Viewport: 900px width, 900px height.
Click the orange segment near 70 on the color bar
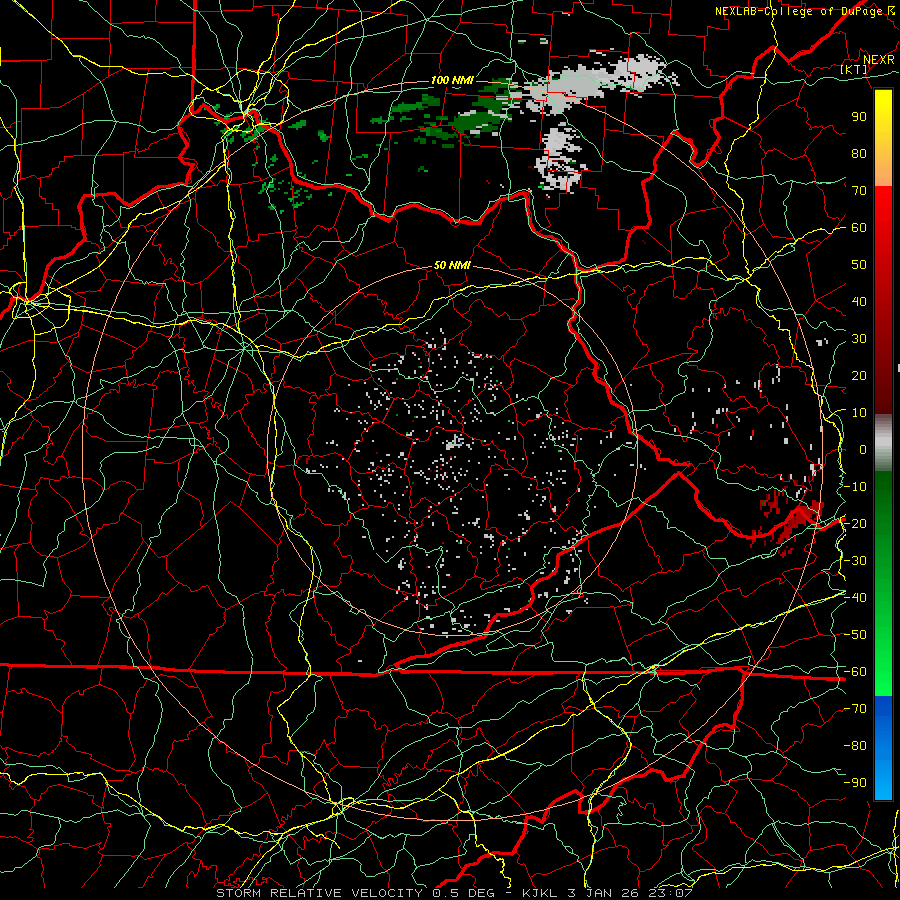point(883,169)
